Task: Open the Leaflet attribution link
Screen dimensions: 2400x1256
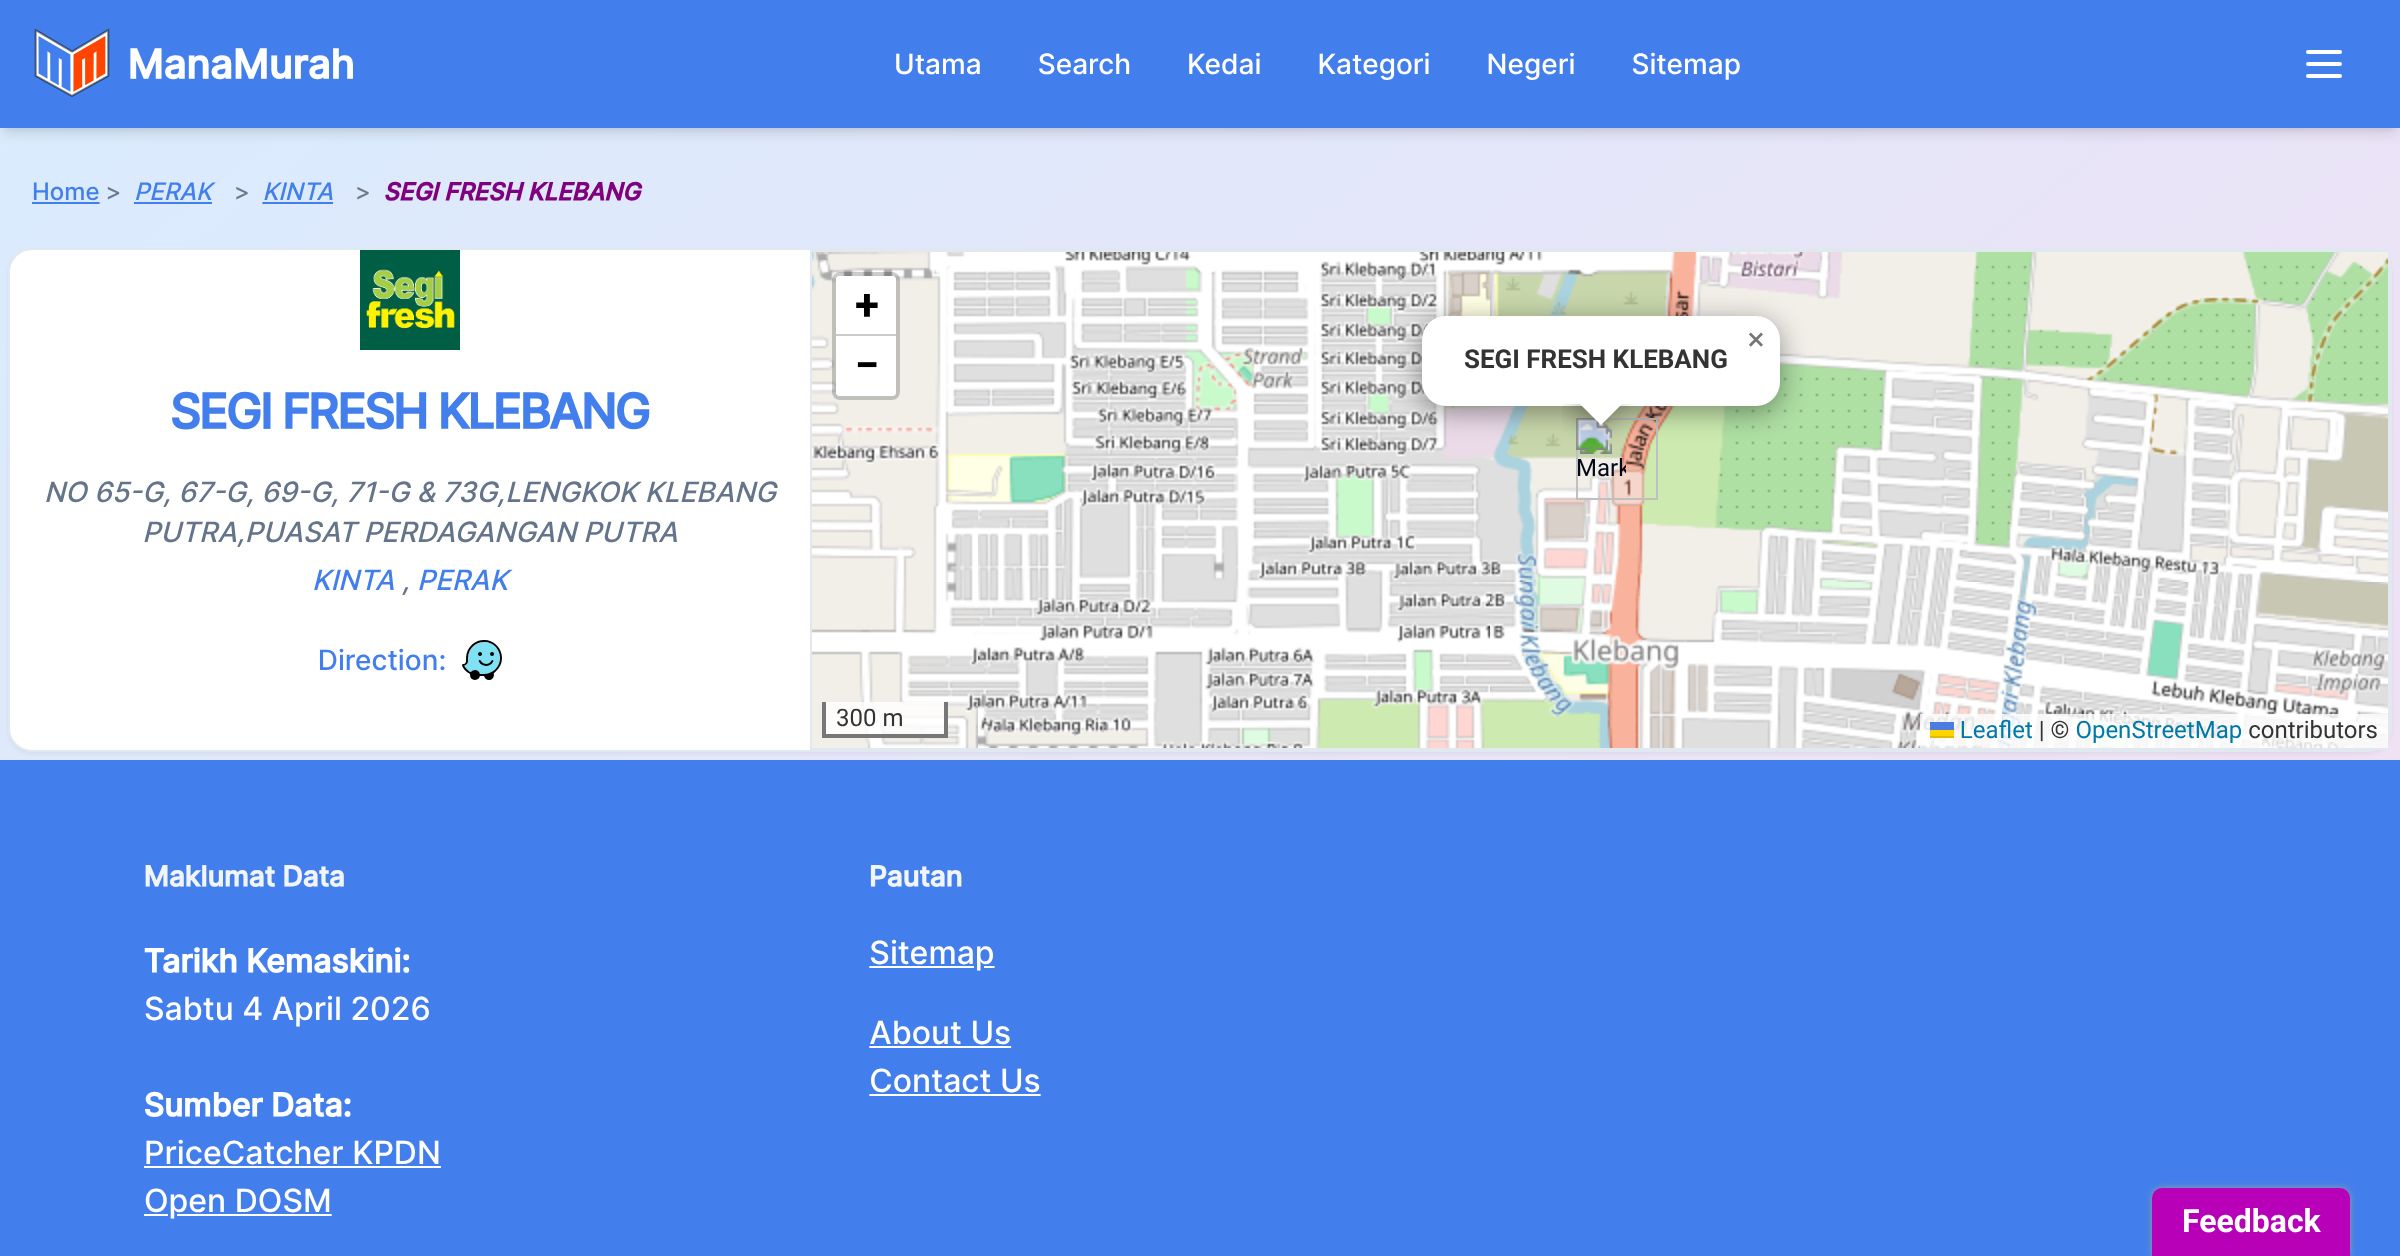Action: click(x=1995, y=730)
